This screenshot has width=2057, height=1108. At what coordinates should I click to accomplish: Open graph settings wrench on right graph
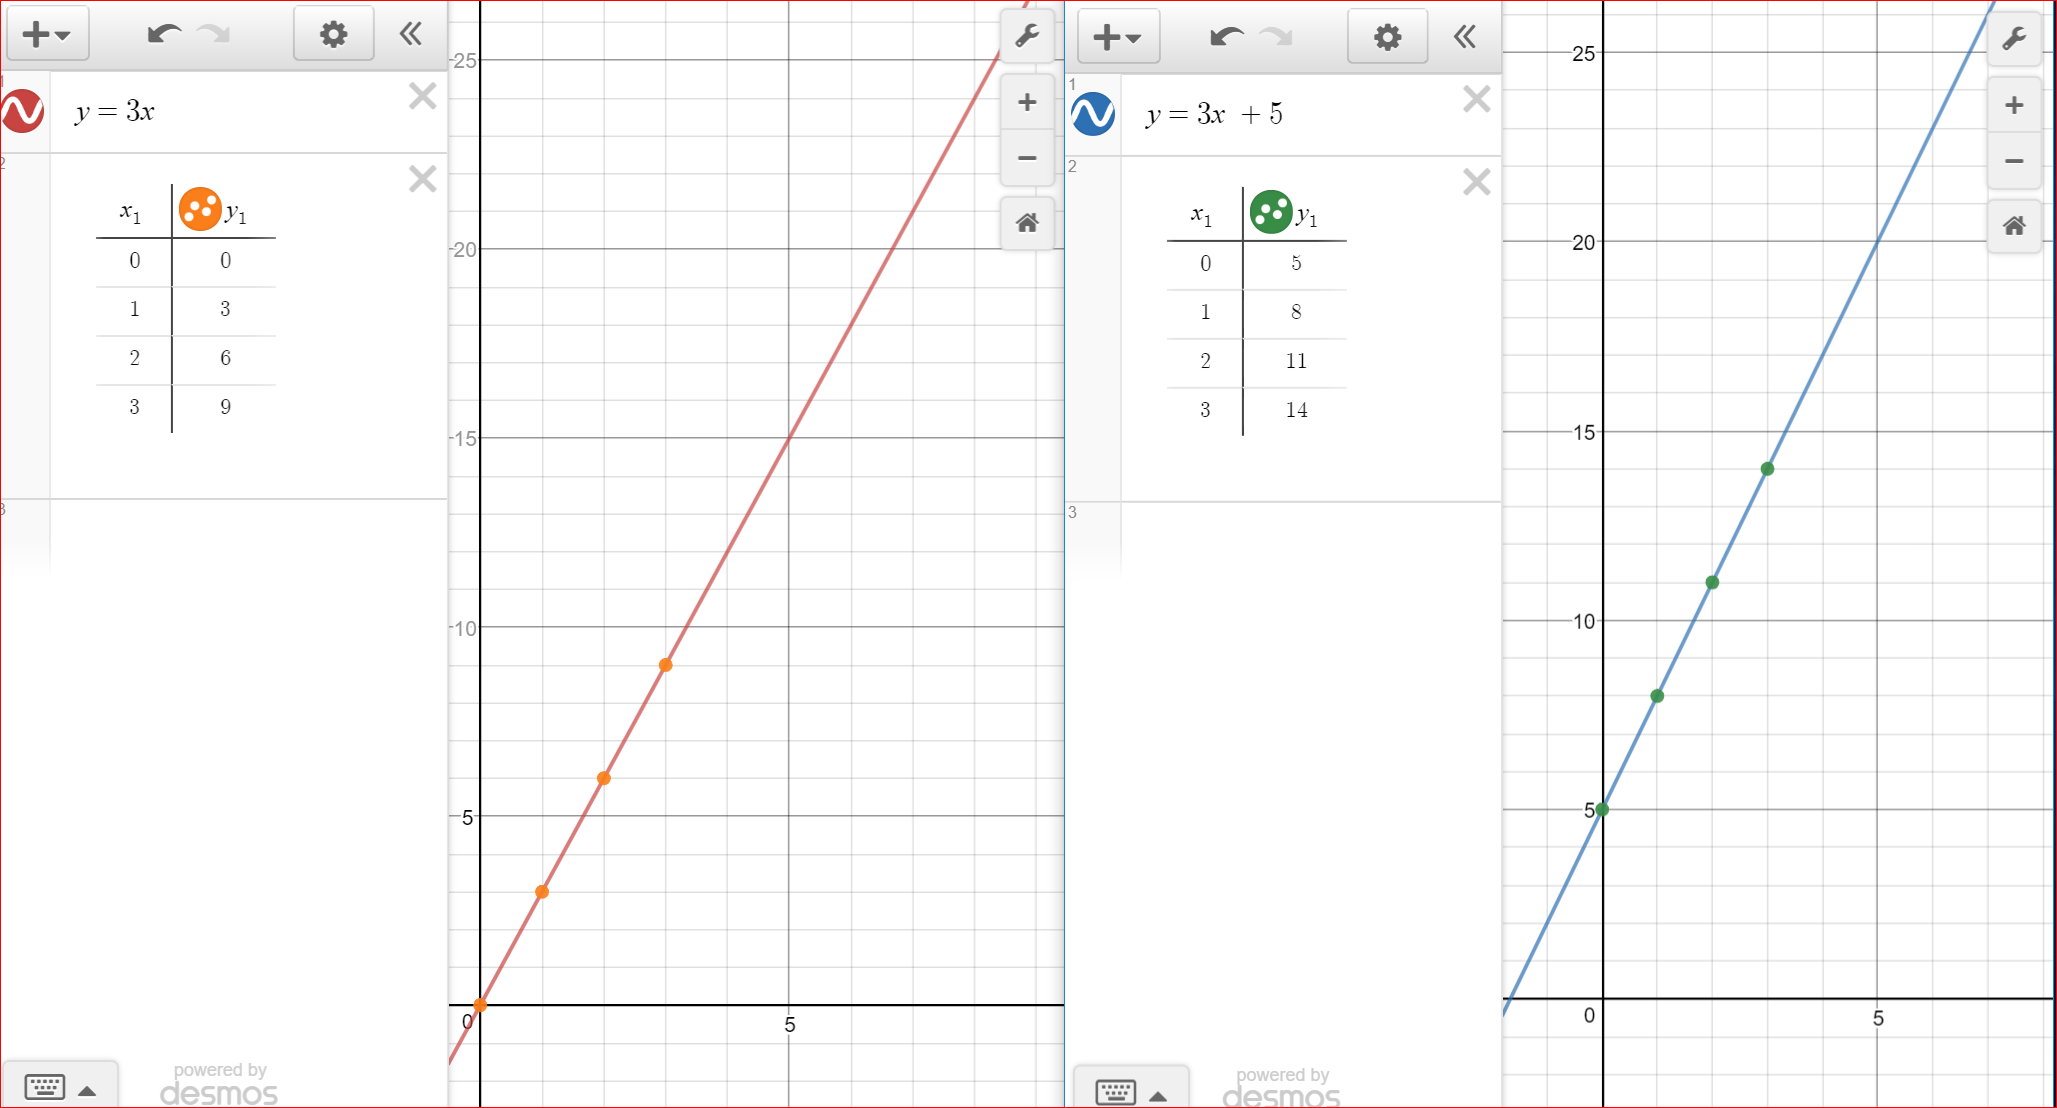click(x=2014, y=40)
